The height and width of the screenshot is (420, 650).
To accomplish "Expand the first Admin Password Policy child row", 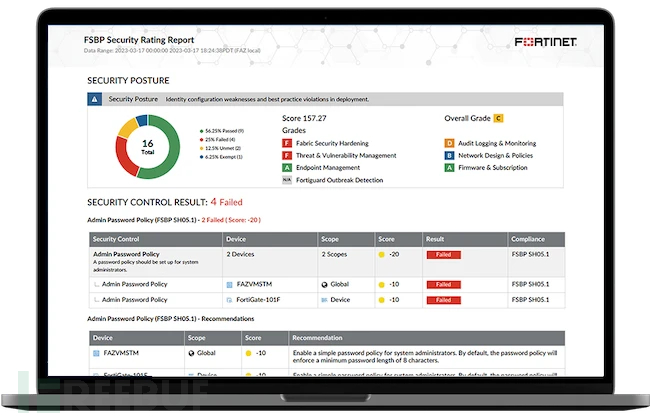I will click(97, 284).
